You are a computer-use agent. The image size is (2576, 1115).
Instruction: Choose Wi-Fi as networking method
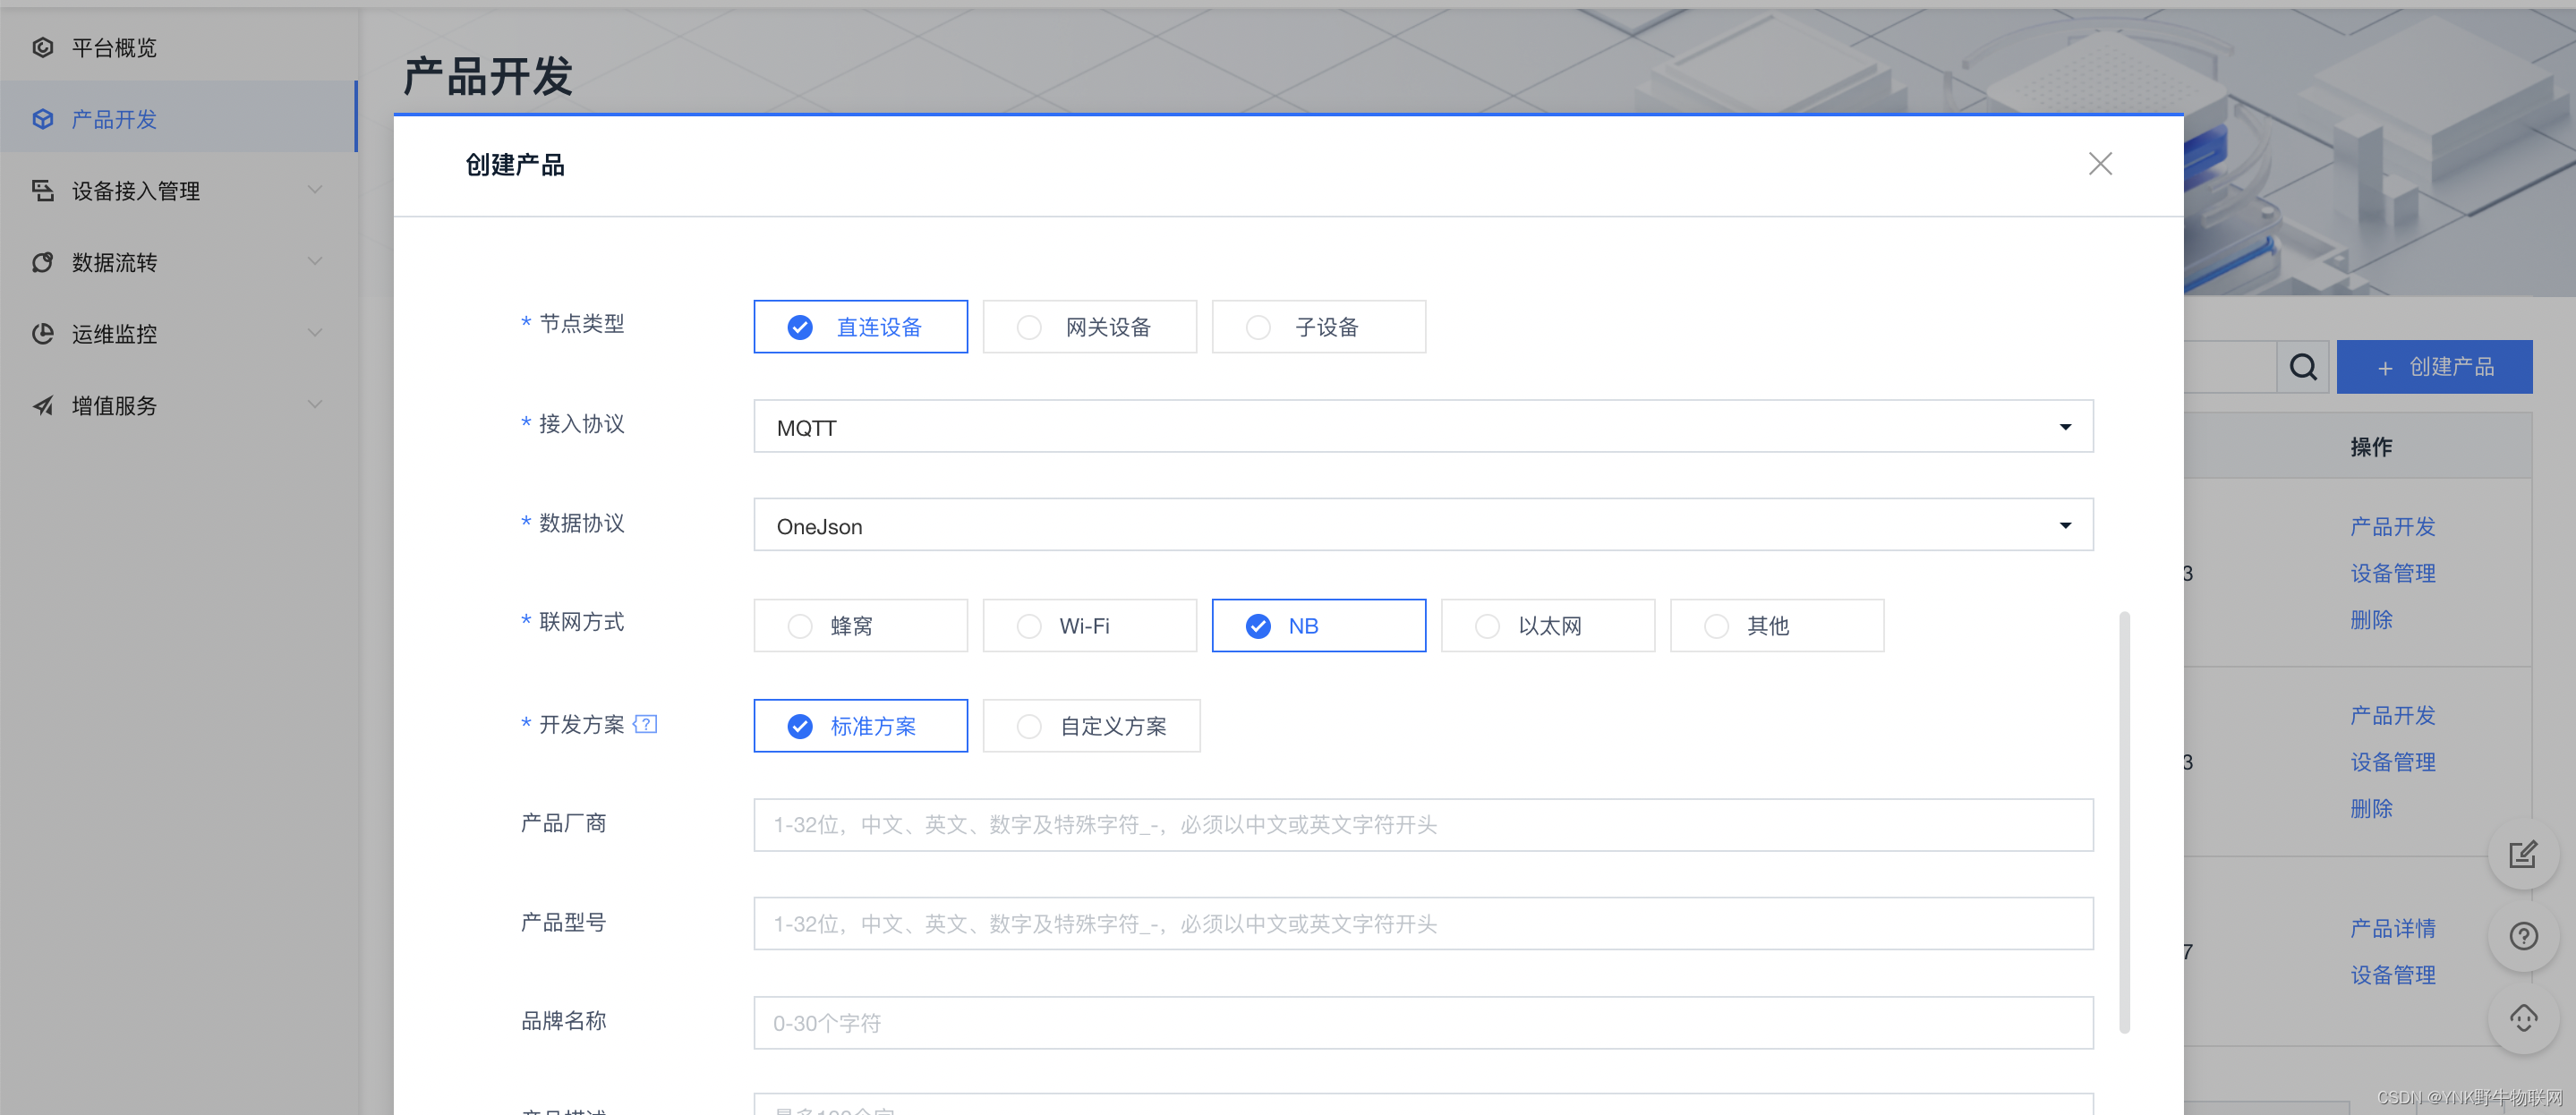point(1089,626)
